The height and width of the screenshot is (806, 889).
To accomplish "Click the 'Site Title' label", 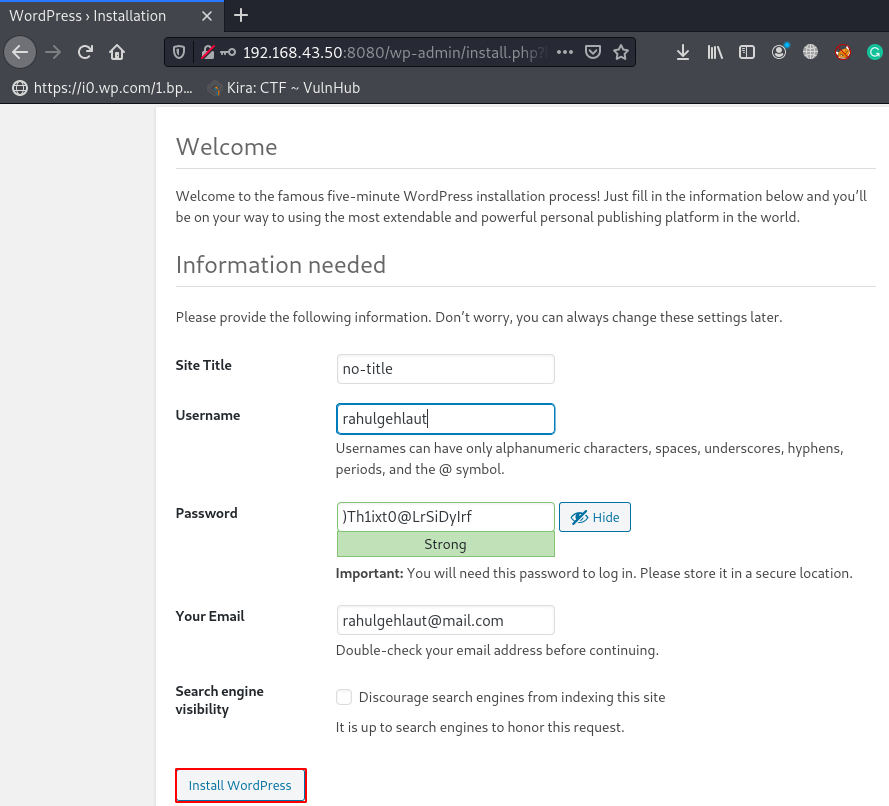I will click(x=204, y=365).
